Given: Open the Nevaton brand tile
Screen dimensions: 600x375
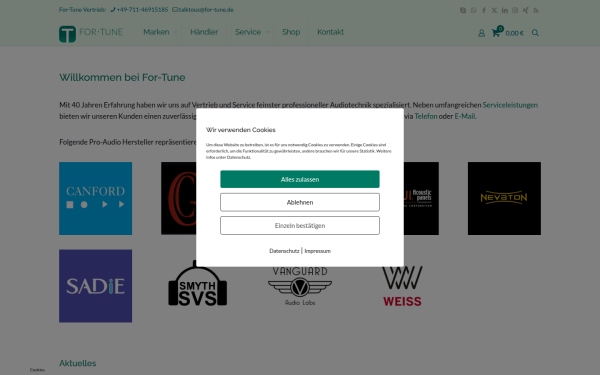Looking at the screenshot, I should click(x=504, y=198).
